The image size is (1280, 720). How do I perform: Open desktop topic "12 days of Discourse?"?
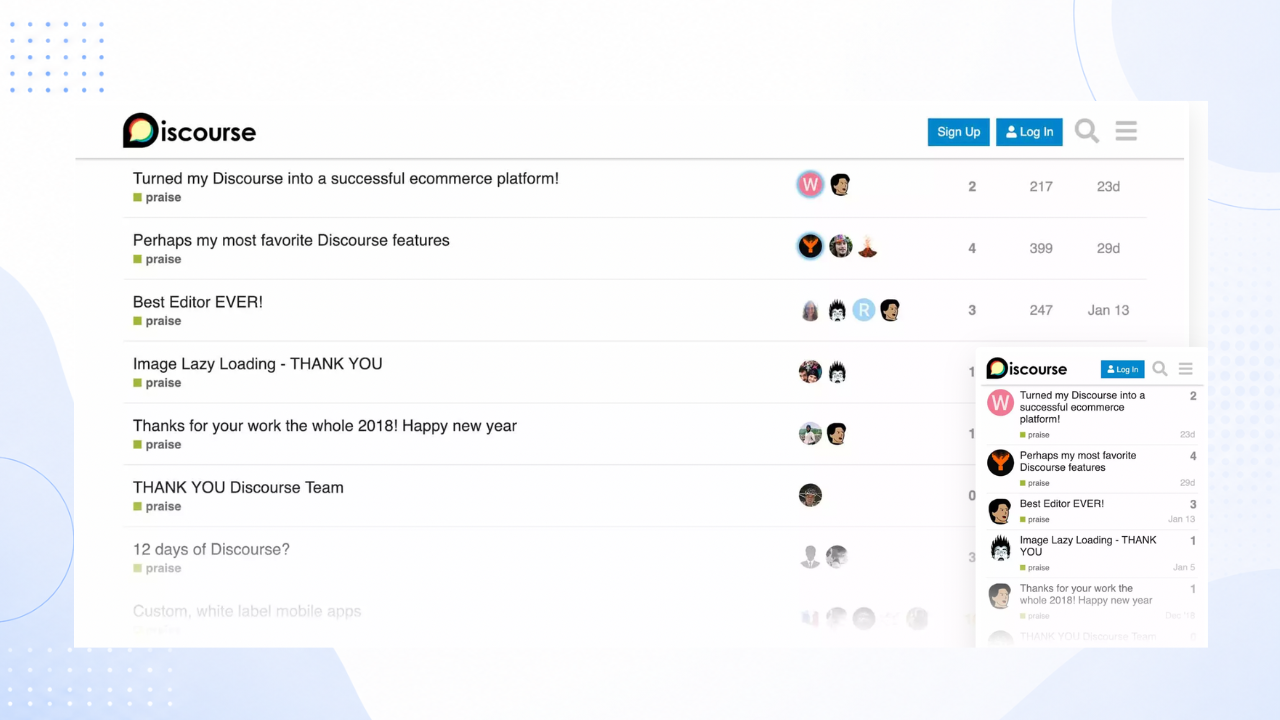211,550
